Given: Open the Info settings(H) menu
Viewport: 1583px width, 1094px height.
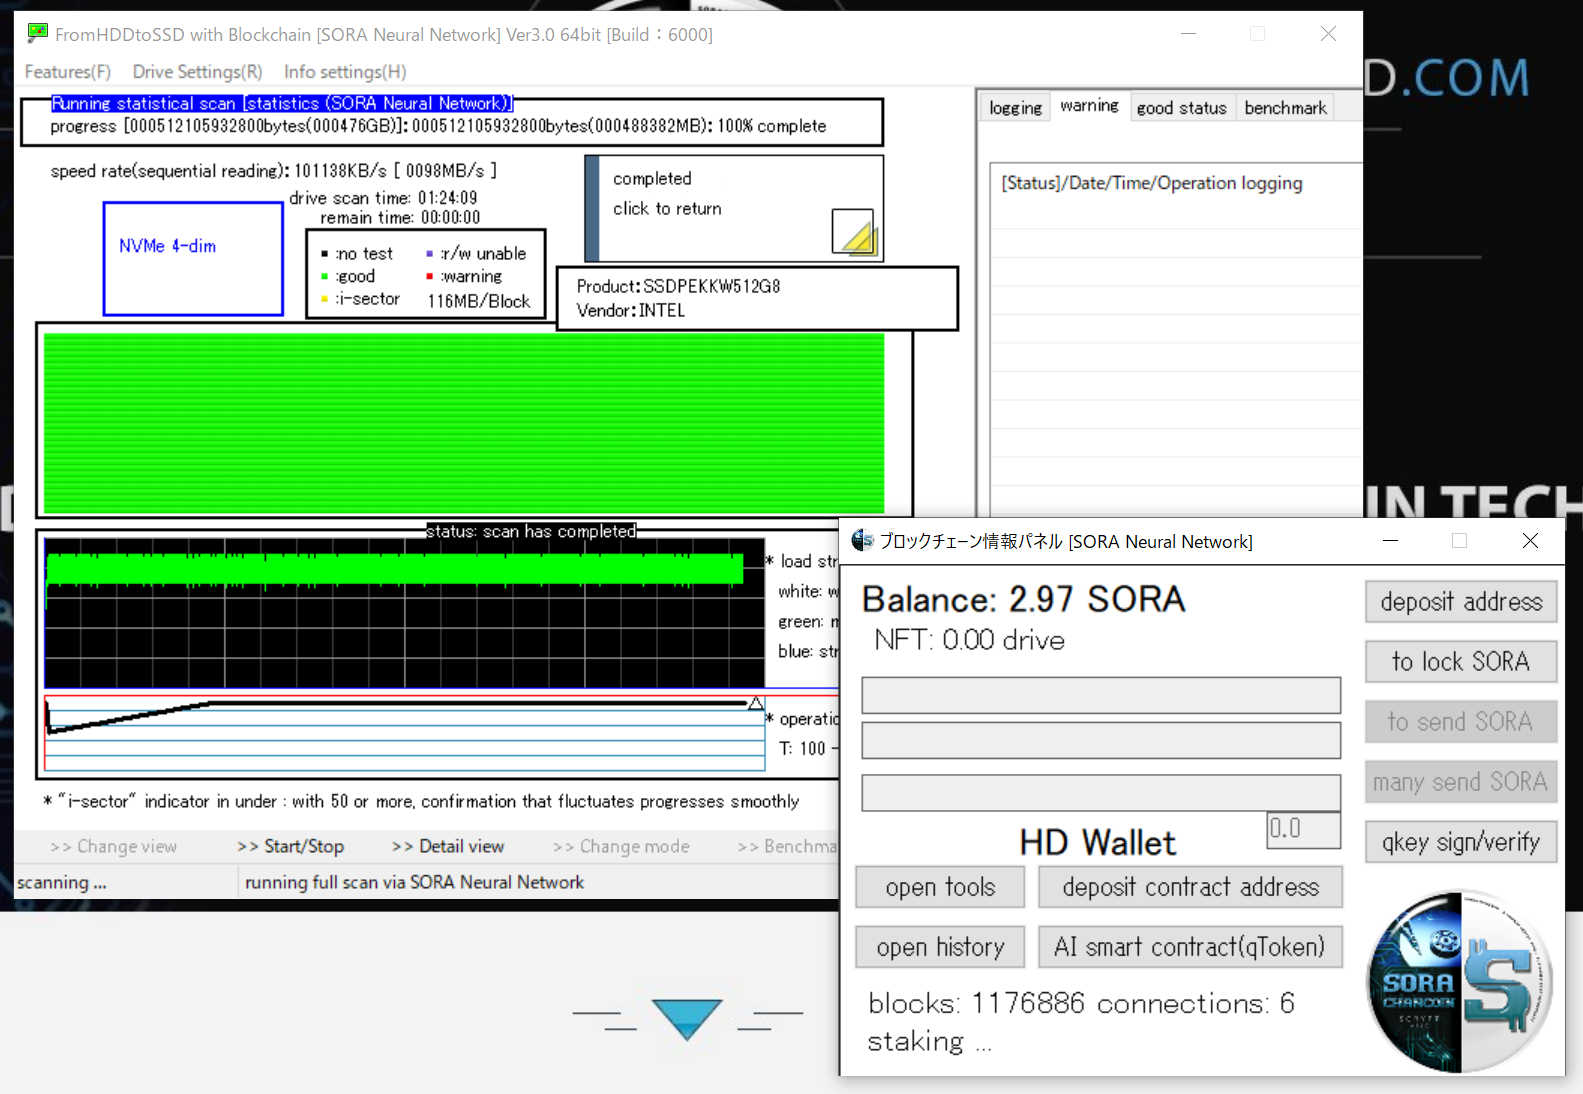Looking at the screenshot, I should coord(345,72).
